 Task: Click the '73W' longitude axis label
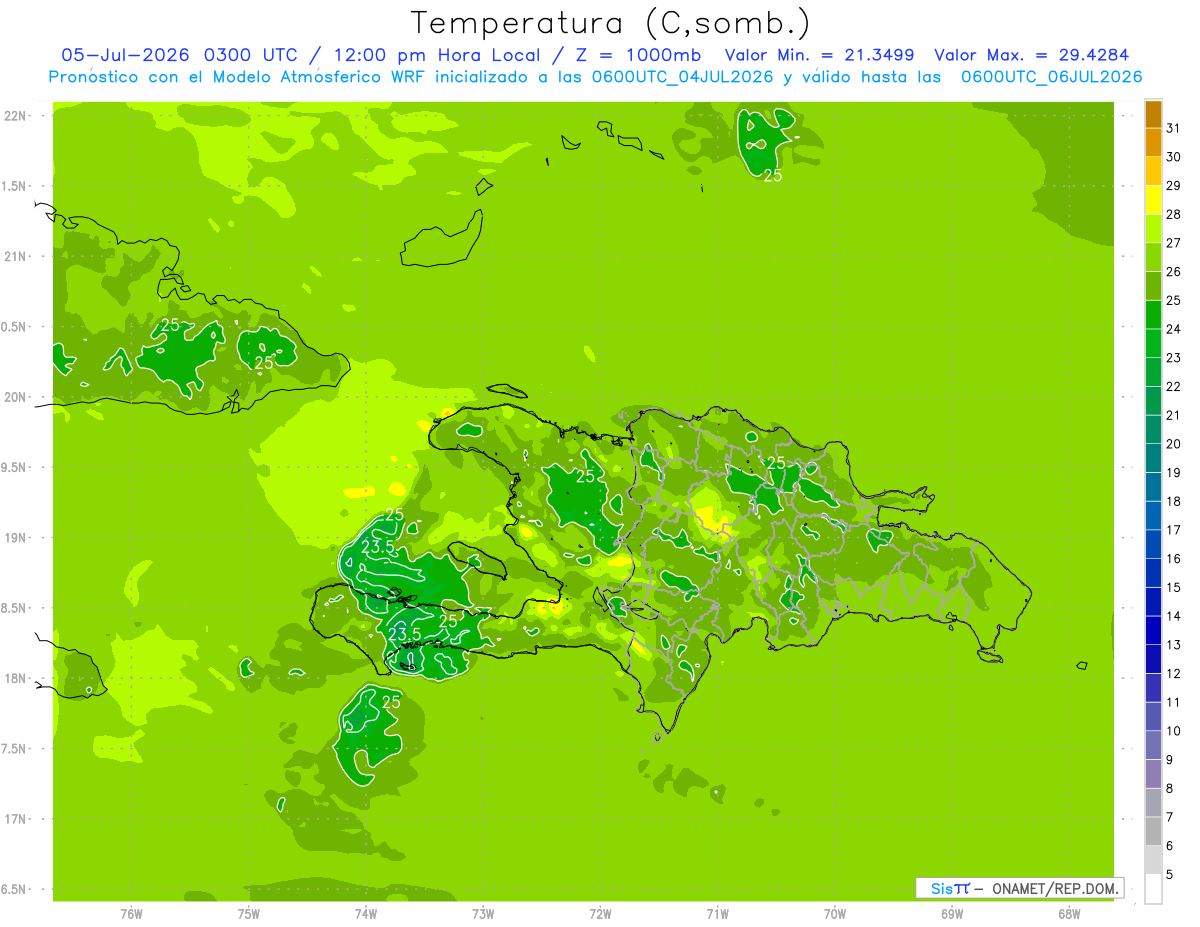point(483,914)
